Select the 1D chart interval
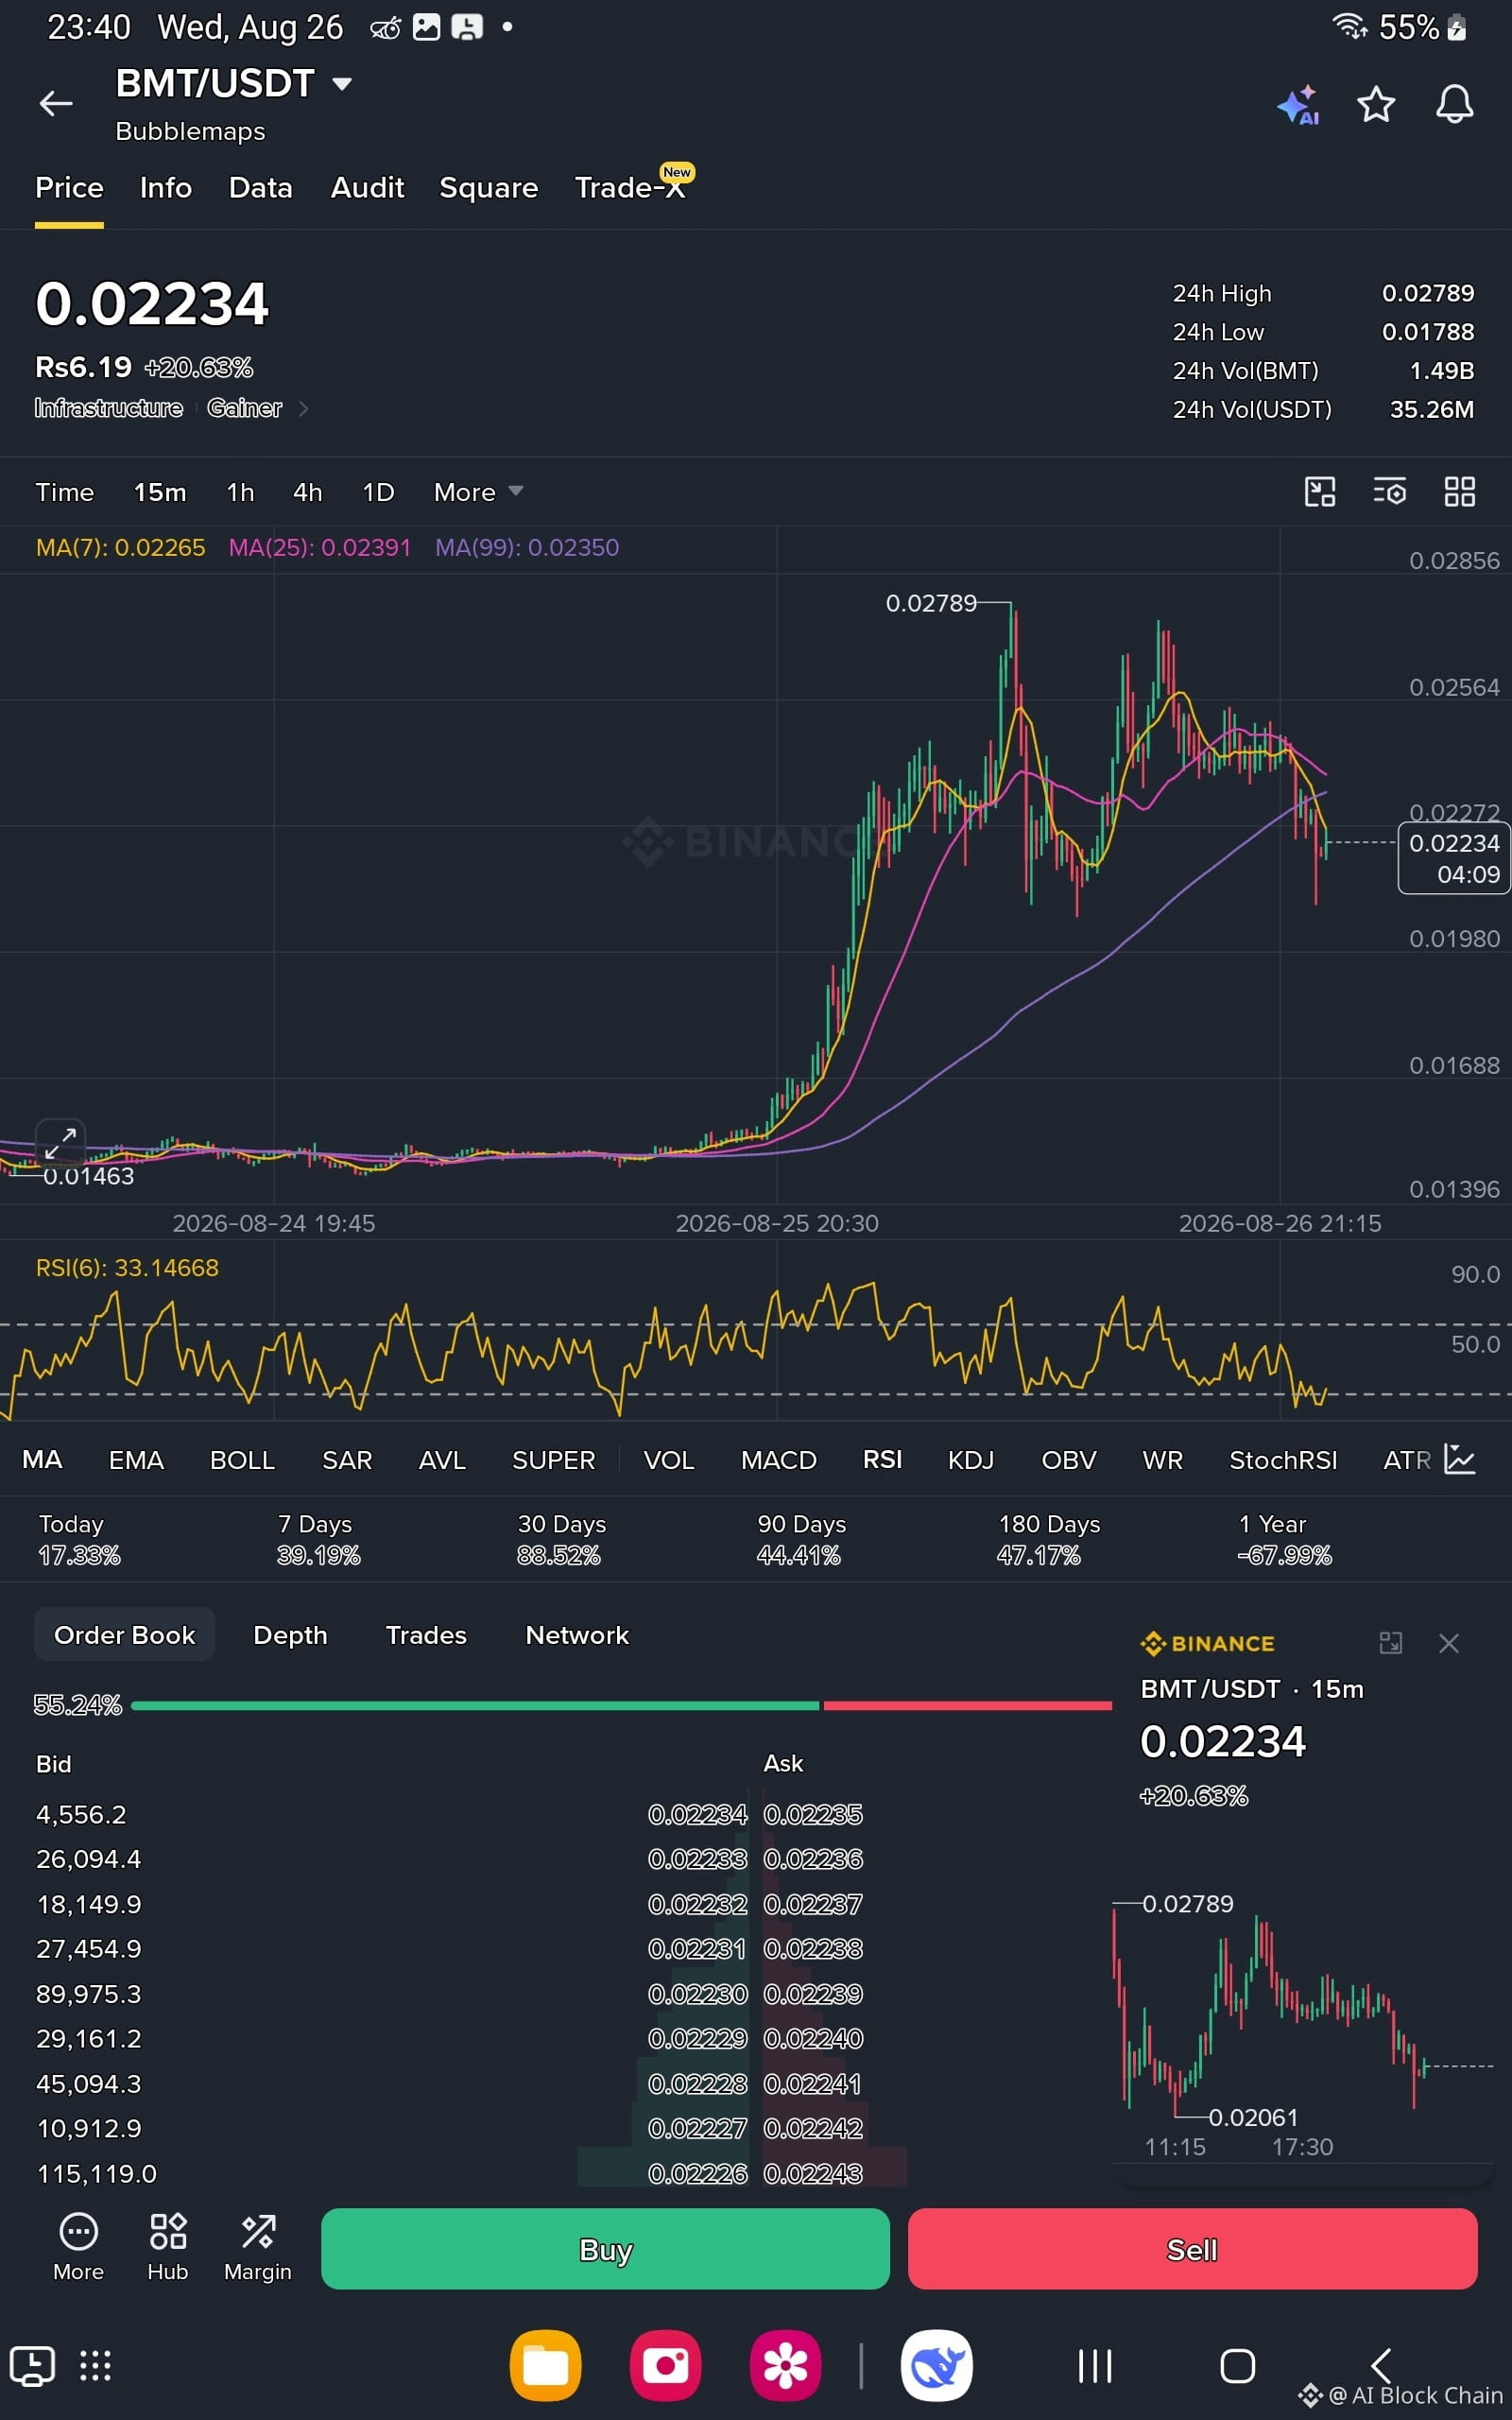The image size is (1512, 2420). pos(378,492)
